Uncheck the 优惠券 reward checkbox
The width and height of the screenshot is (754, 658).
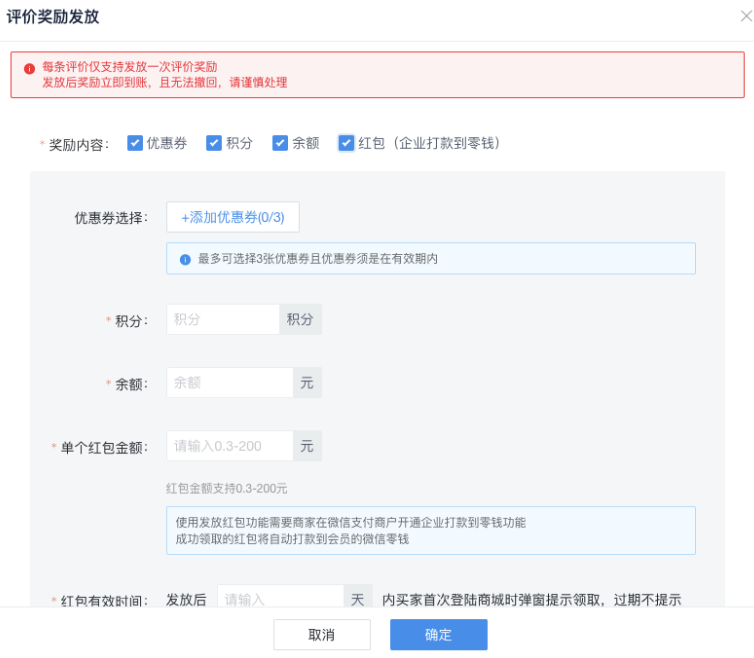pos(135,143)
